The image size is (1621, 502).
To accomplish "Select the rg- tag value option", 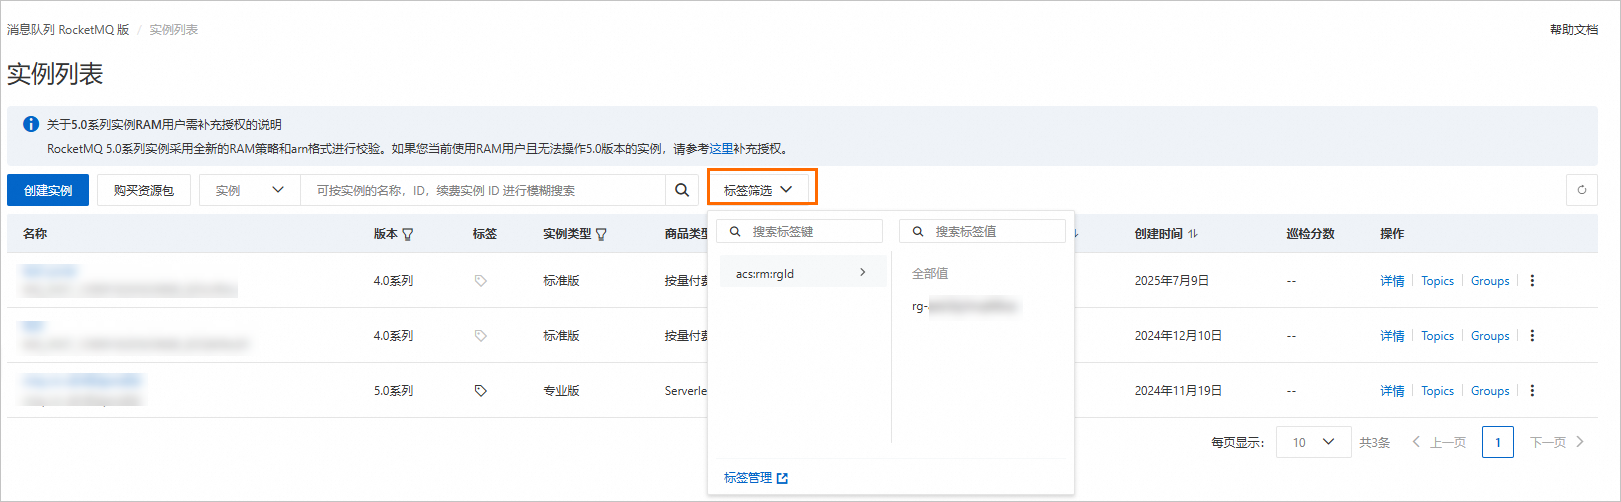I will click(x=964, y=306).
